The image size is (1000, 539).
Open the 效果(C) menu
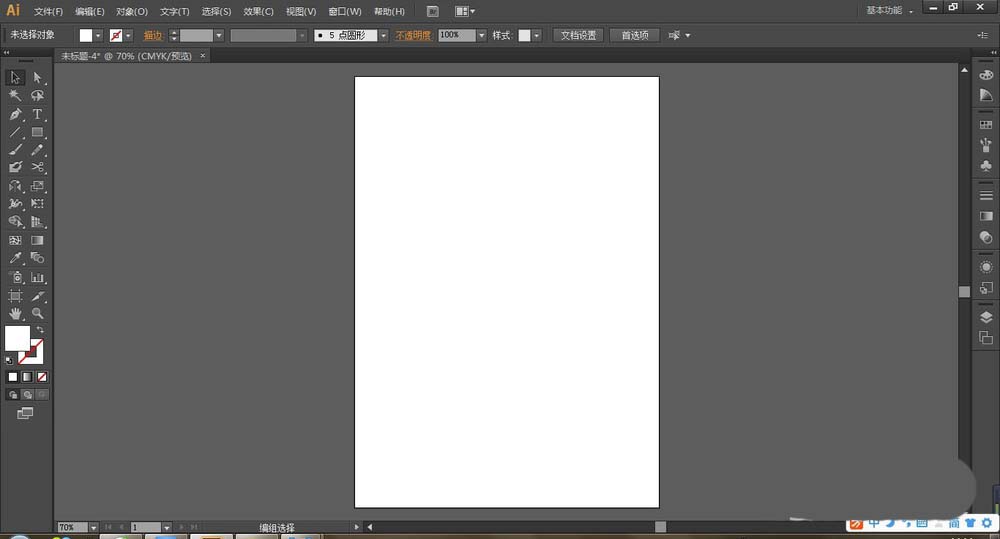click(x=258, y=12)
